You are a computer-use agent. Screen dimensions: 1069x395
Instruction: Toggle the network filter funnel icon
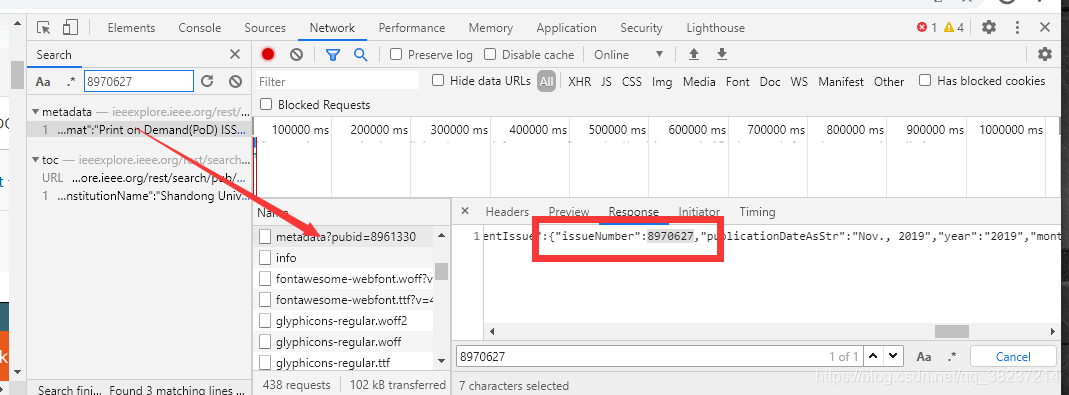[332, 55]
